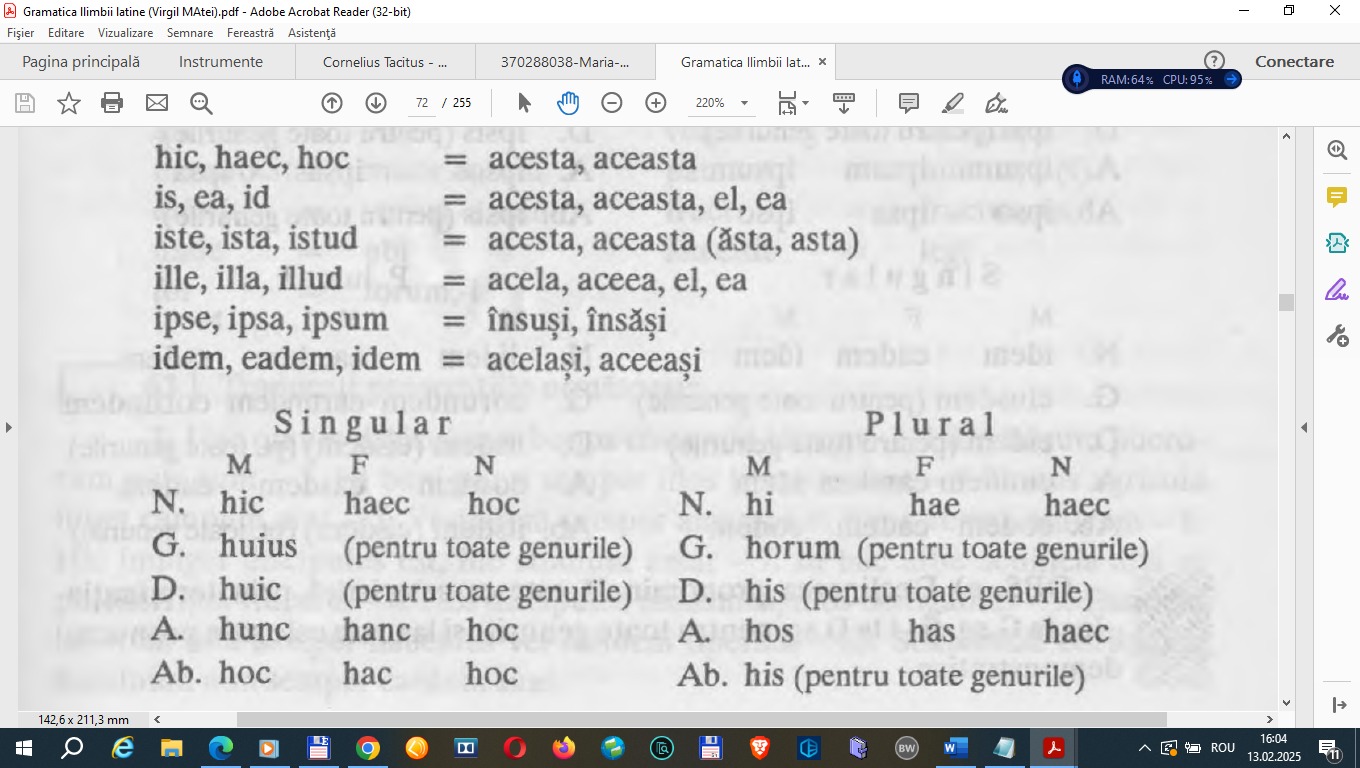Activate the hand pan tool
The height and width of the screenshot is (768, 1360).
coord(568,103)
